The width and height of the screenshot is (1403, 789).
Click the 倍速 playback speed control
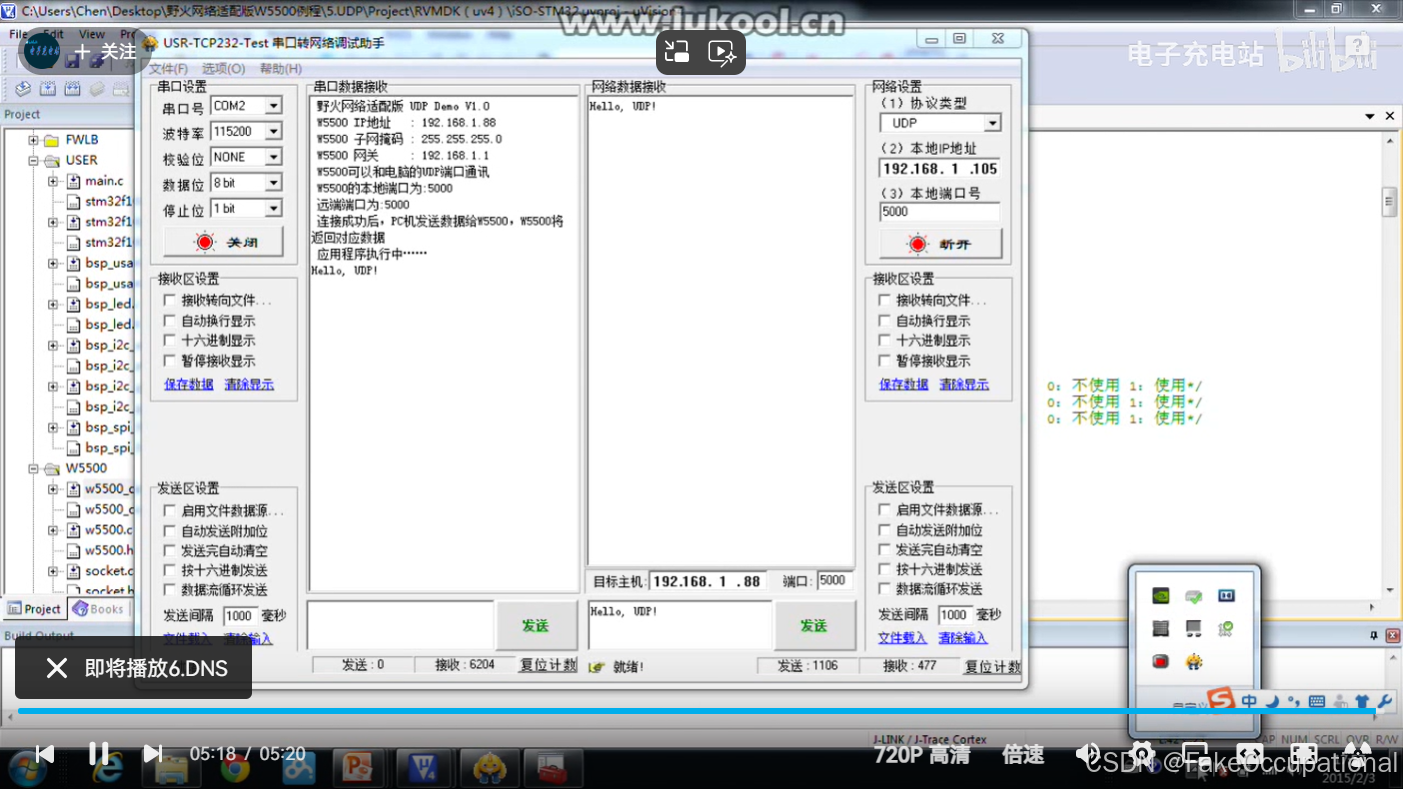[1022, 755]
